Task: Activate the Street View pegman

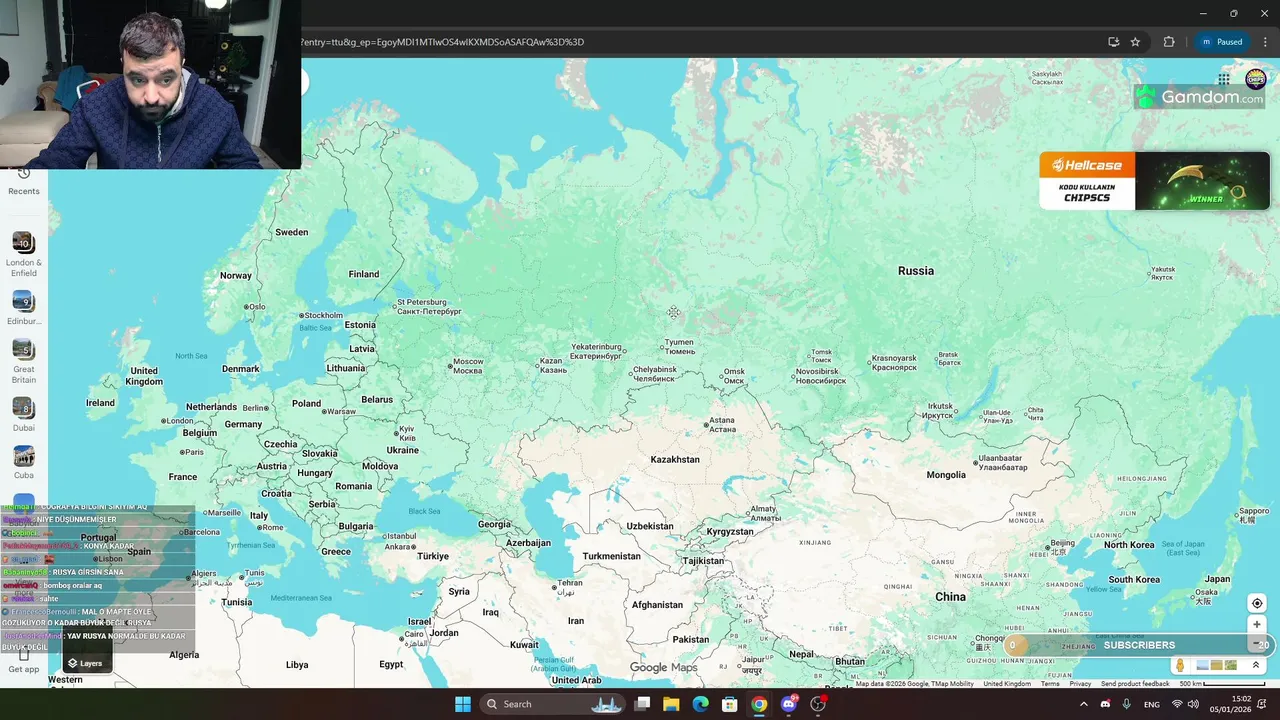Action: click(x=1181, y=665)
